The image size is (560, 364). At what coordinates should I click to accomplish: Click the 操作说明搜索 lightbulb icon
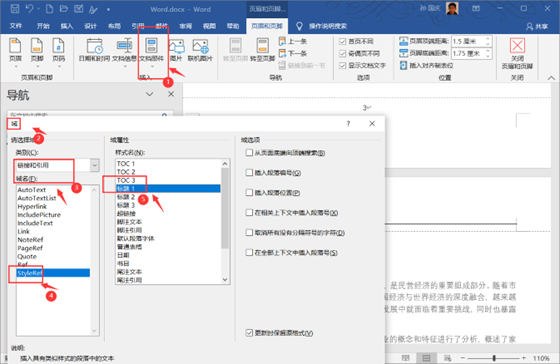[299, 26]
